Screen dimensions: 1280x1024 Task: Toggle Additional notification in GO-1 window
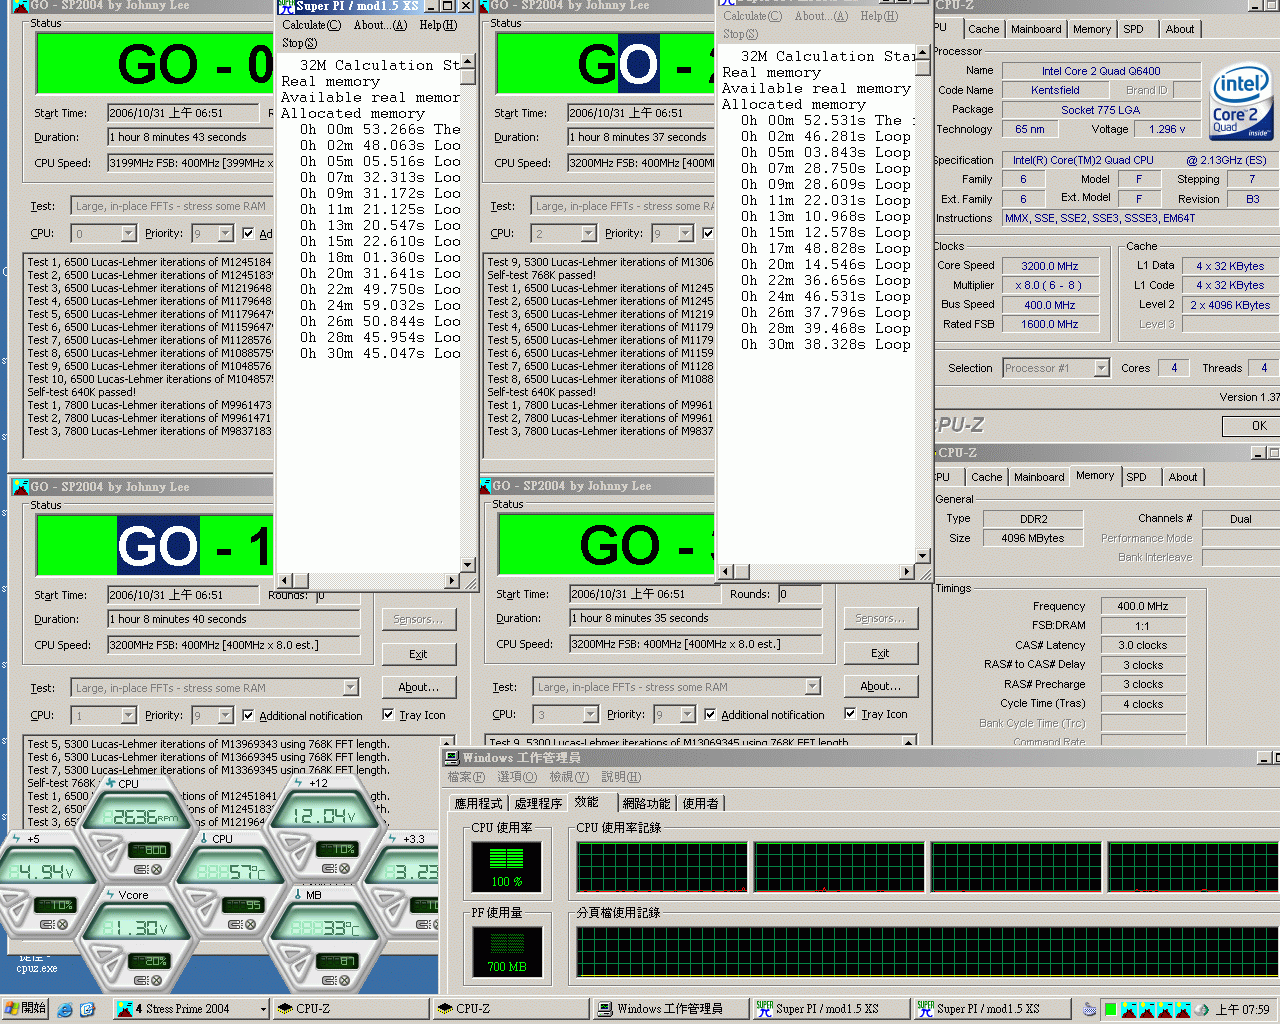pyautogui.click(x=249, y=715)
